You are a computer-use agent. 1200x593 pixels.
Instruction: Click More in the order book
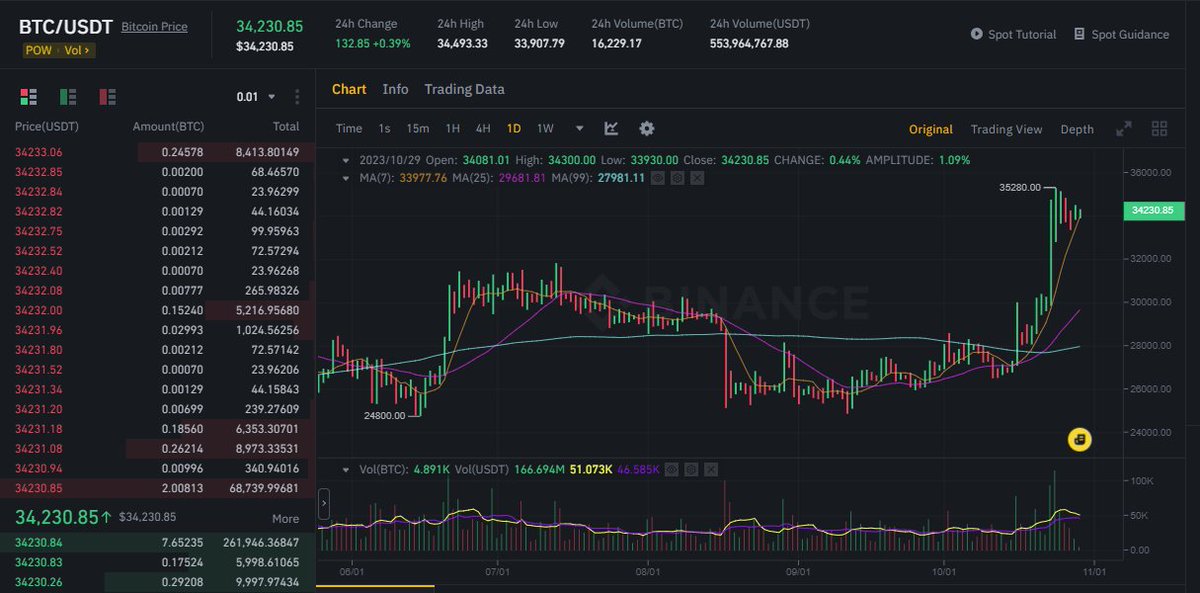285,519
